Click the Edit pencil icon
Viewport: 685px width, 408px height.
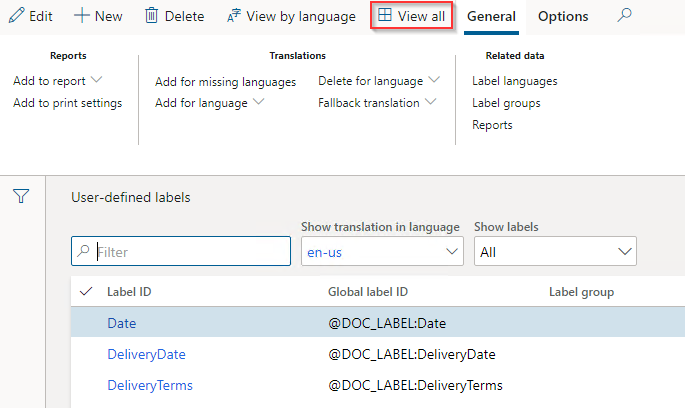(x=17, y=16)
